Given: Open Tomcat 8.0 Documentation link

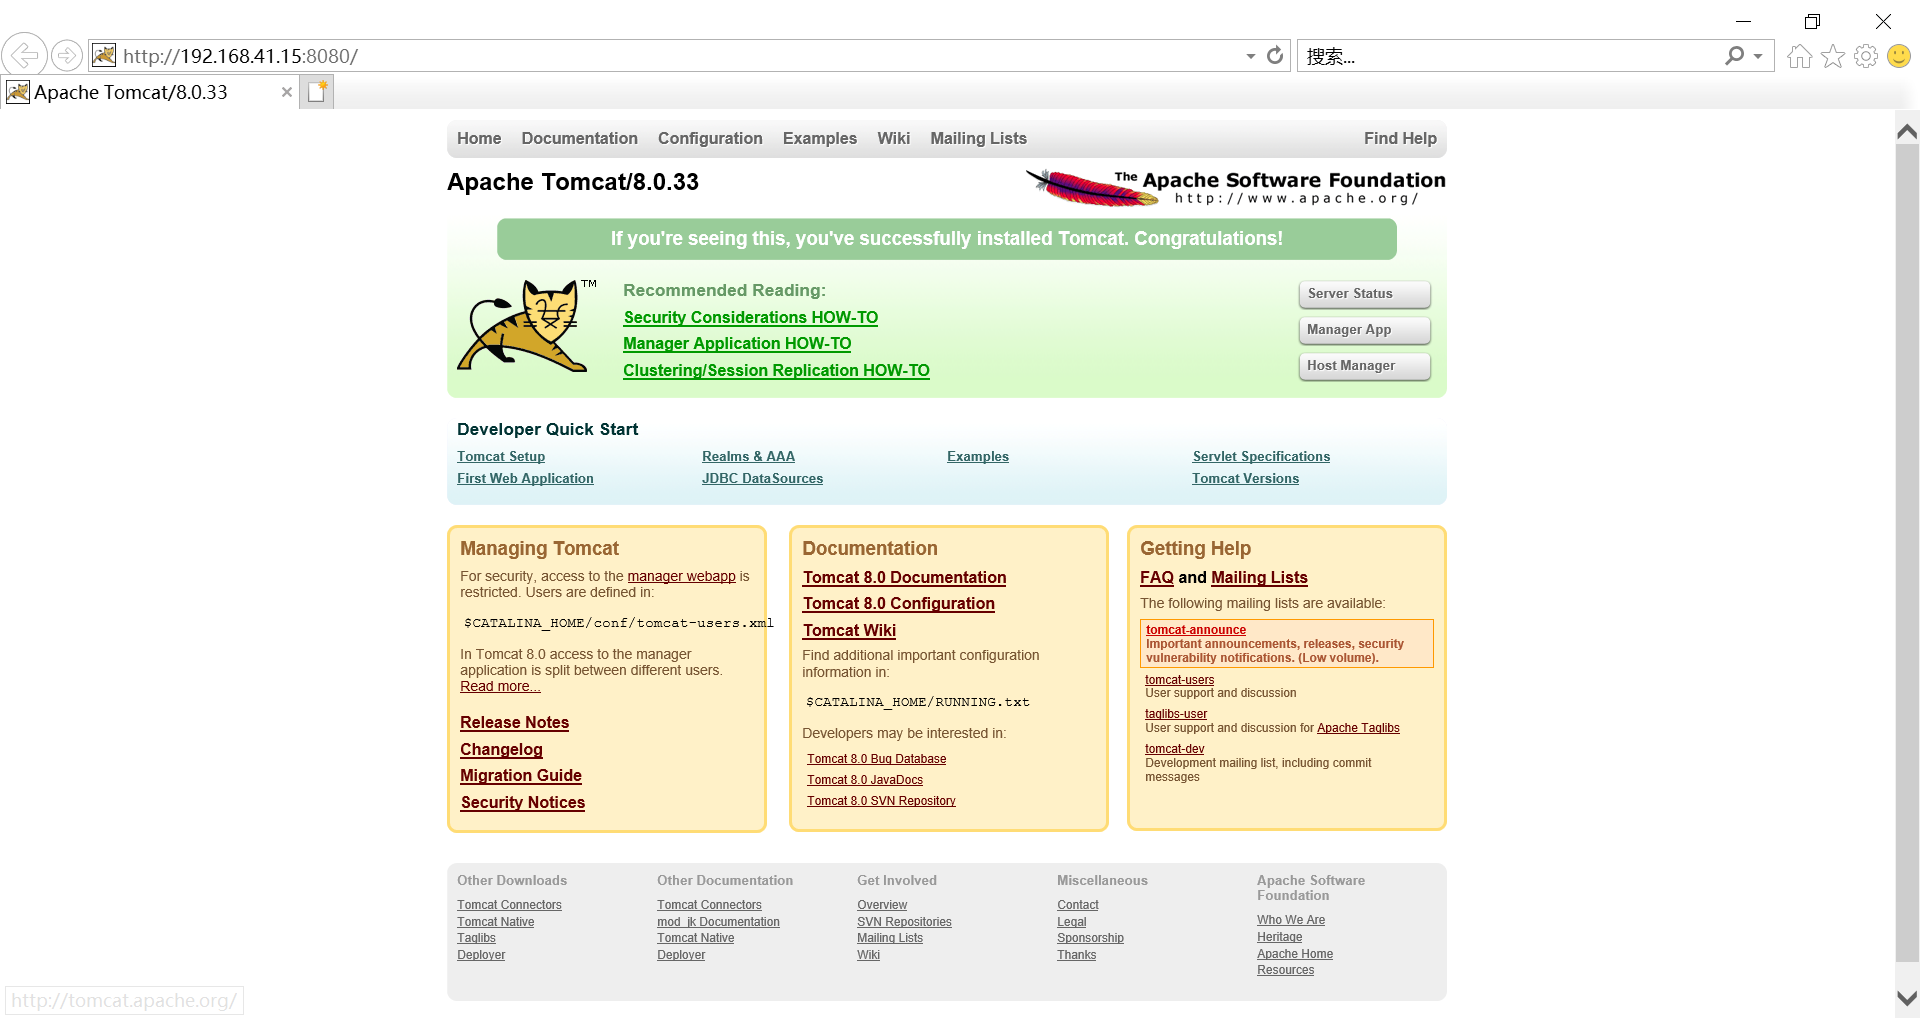Looking at the screenshot, I should (x=904, y=578).
